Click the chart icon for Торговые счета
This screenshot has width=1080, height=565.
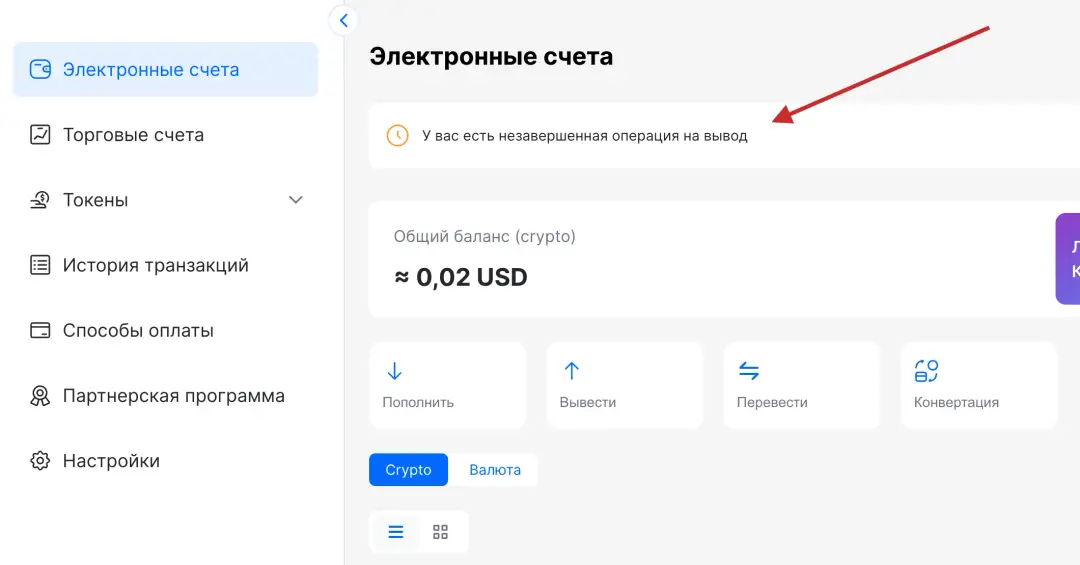point(40,135)
